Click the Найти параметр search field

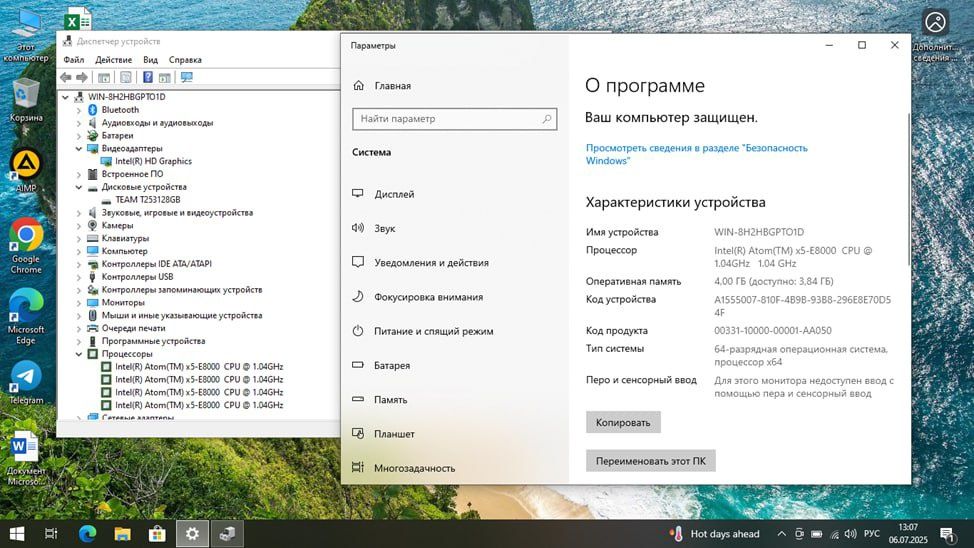click(454, 119)
